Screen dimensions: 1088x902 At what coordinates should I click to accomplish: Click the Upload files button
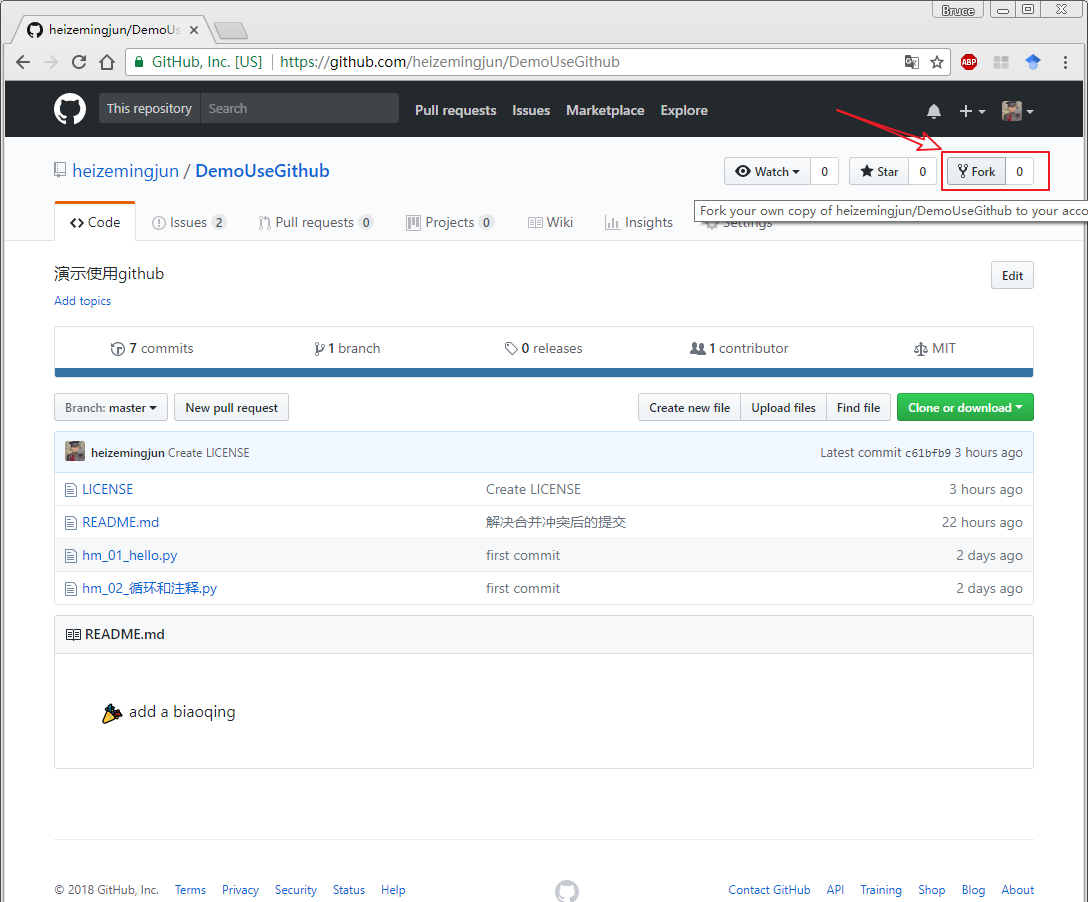[x=783, y=407]
